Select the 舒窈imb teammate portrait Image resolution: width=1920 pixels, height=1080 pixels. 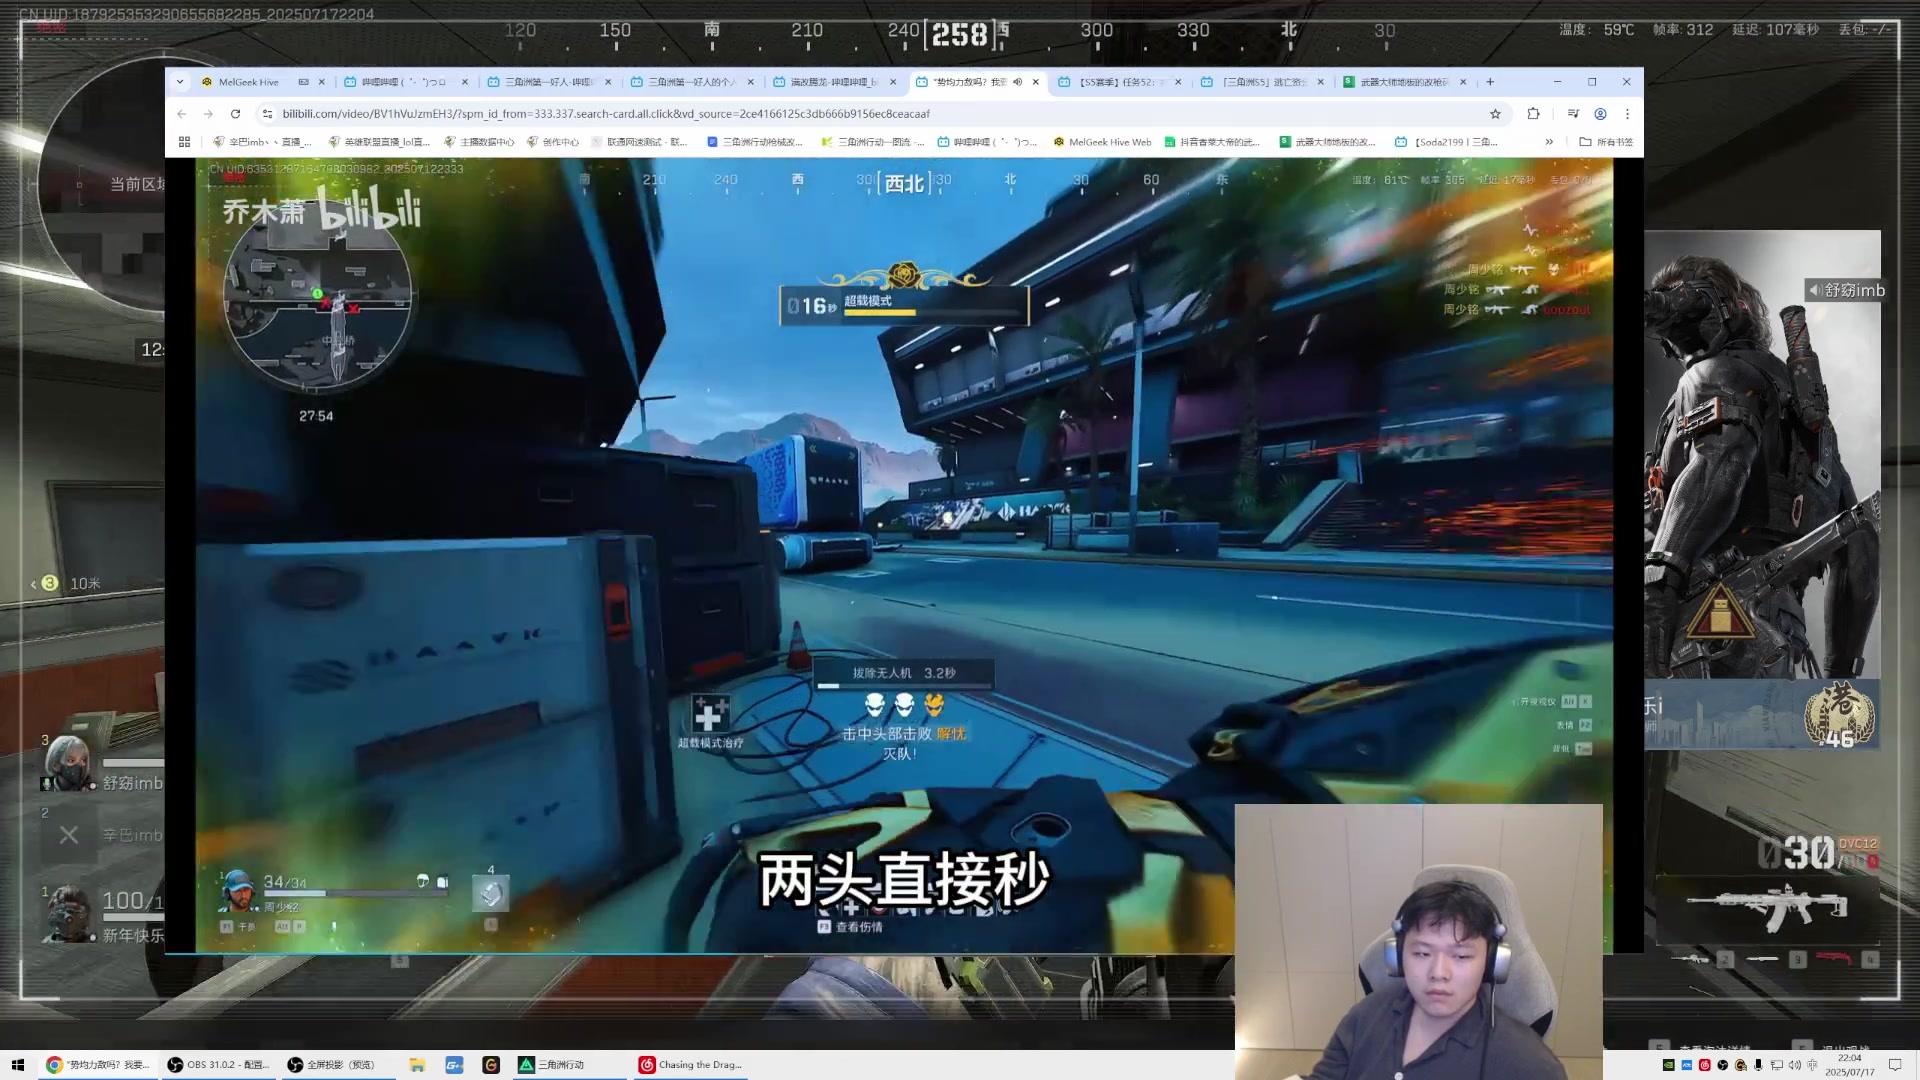66,764
